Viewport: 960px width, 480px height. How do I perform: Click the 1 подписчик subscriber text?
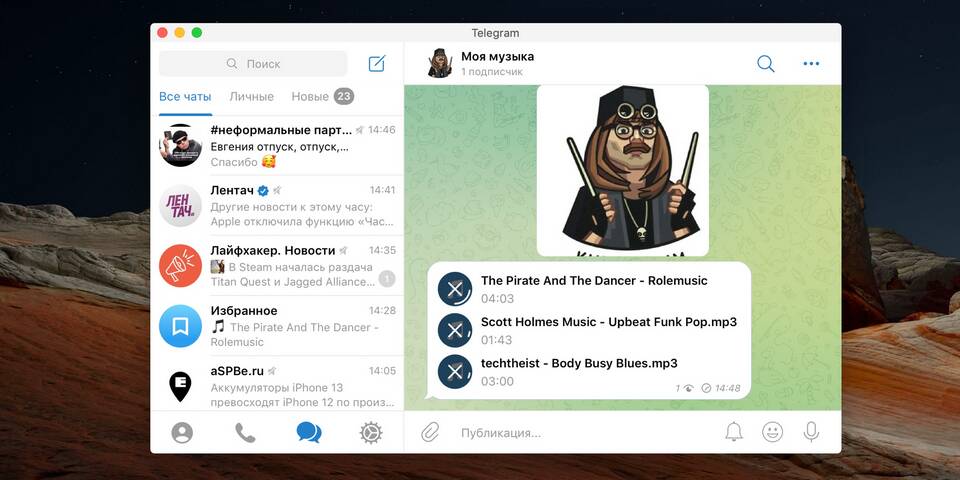coord(492,72)
